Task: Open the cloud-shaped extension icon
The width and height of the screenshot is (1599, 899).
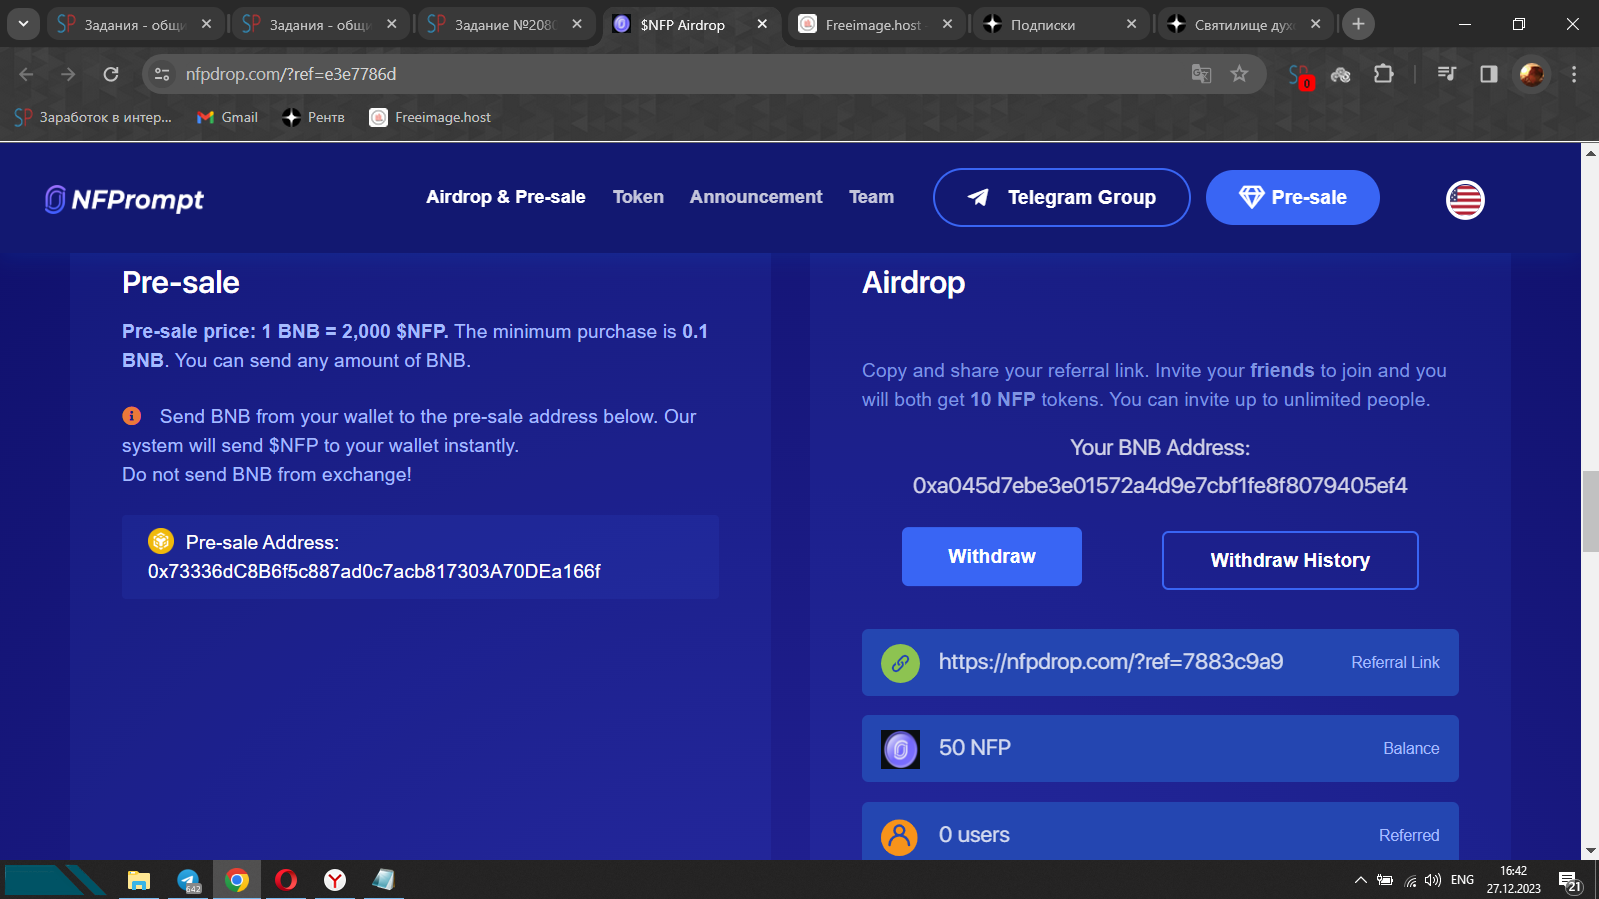Action: click(x=1341, y=74)
